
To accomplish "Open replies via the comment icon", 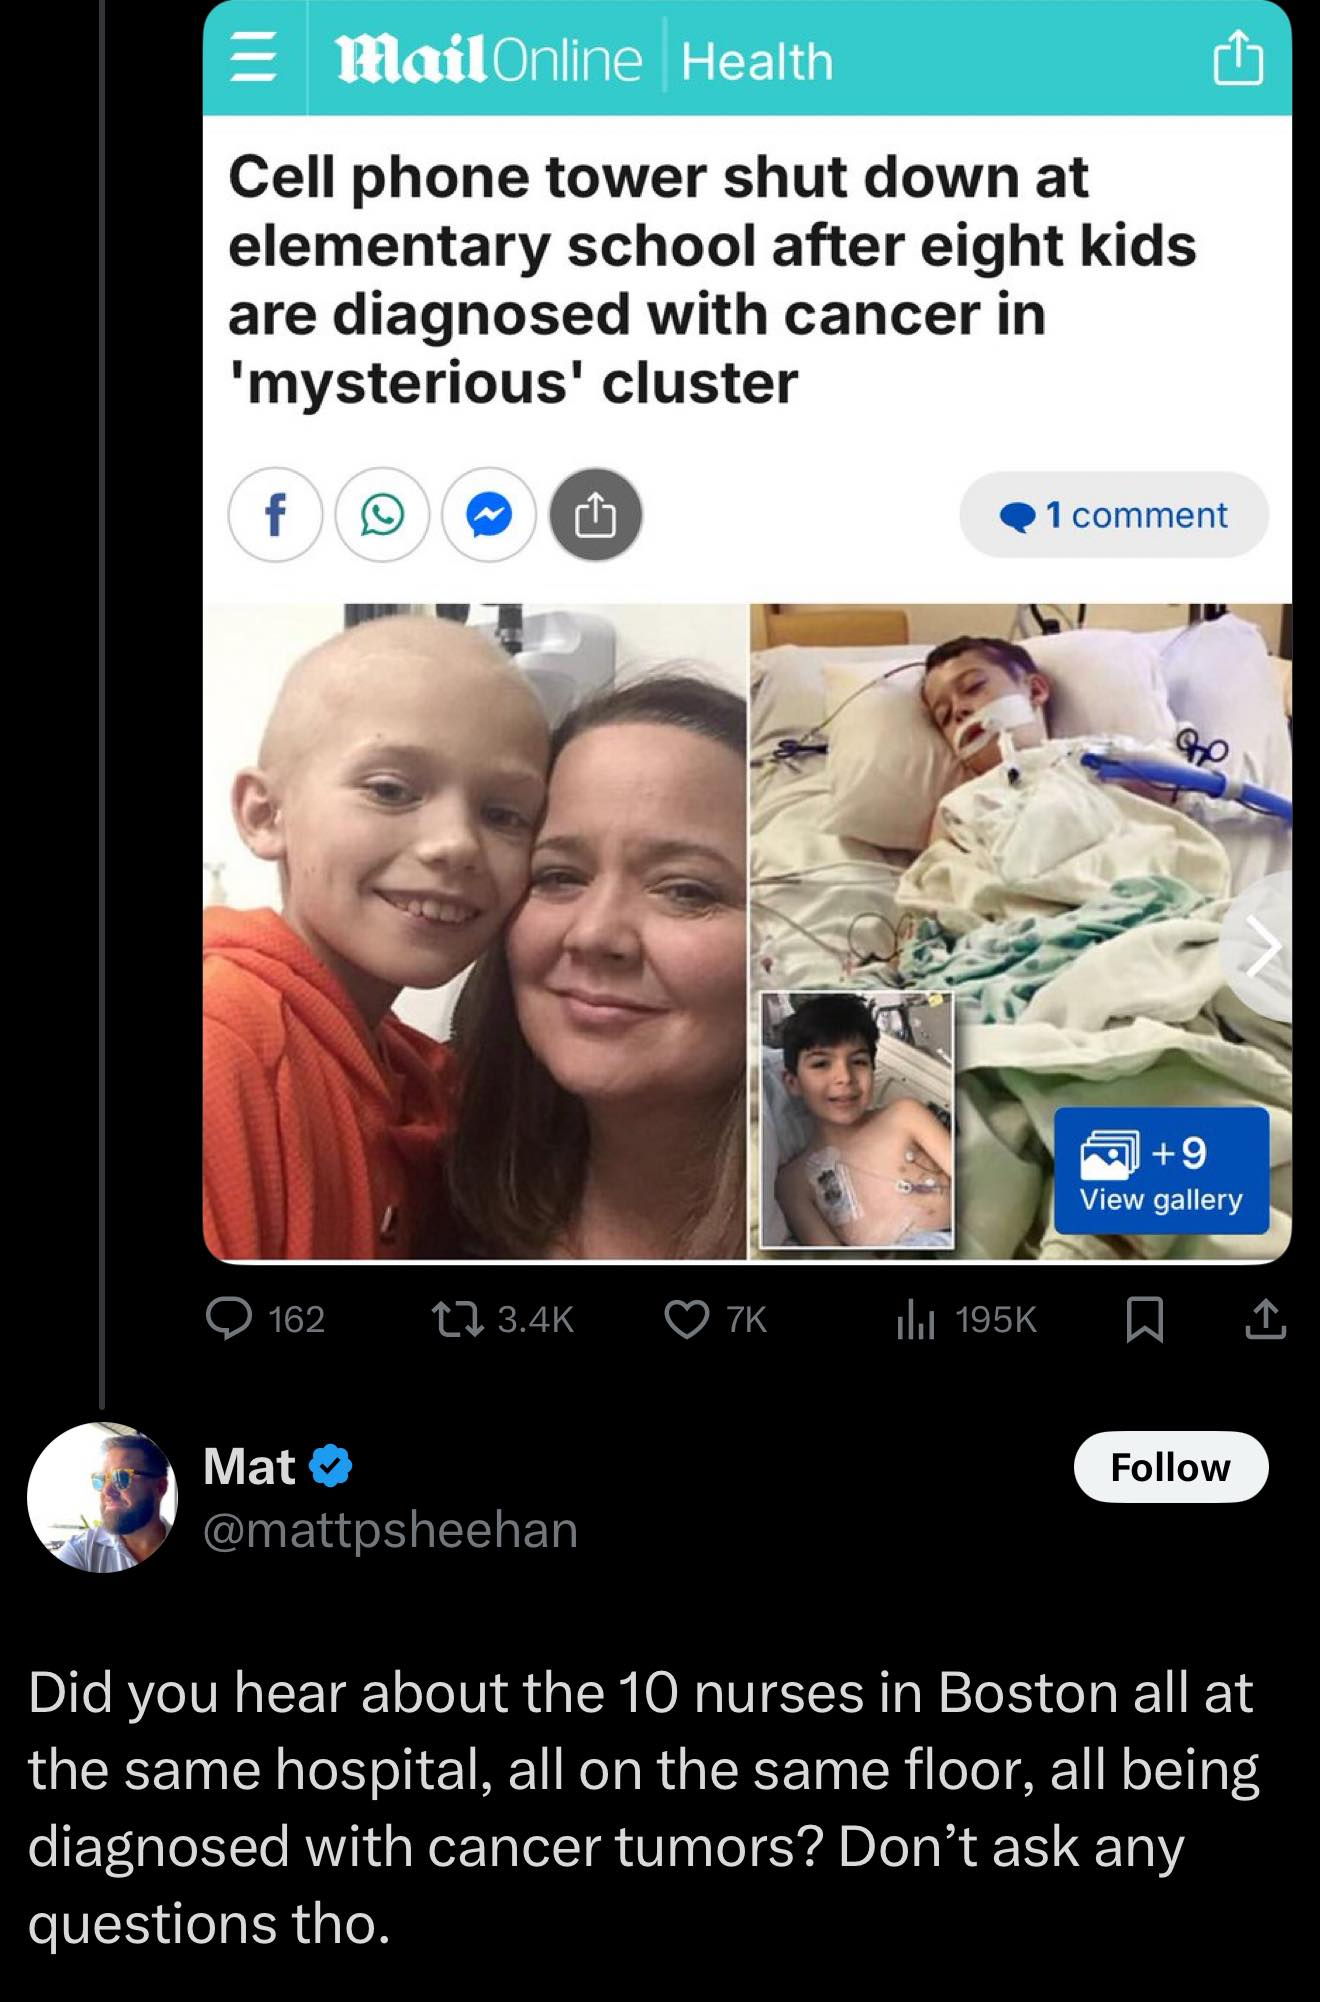I will point(229,1319).
